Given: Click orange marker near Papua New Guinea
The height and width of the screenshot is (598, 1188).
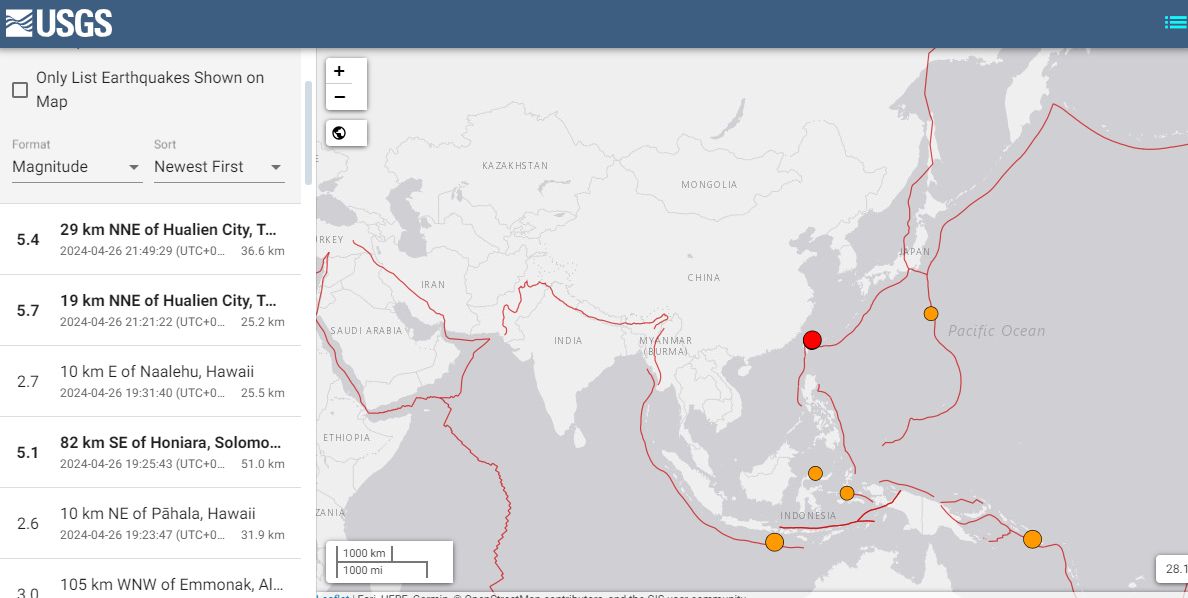Looking at the screenshot, I should 1032,539.
